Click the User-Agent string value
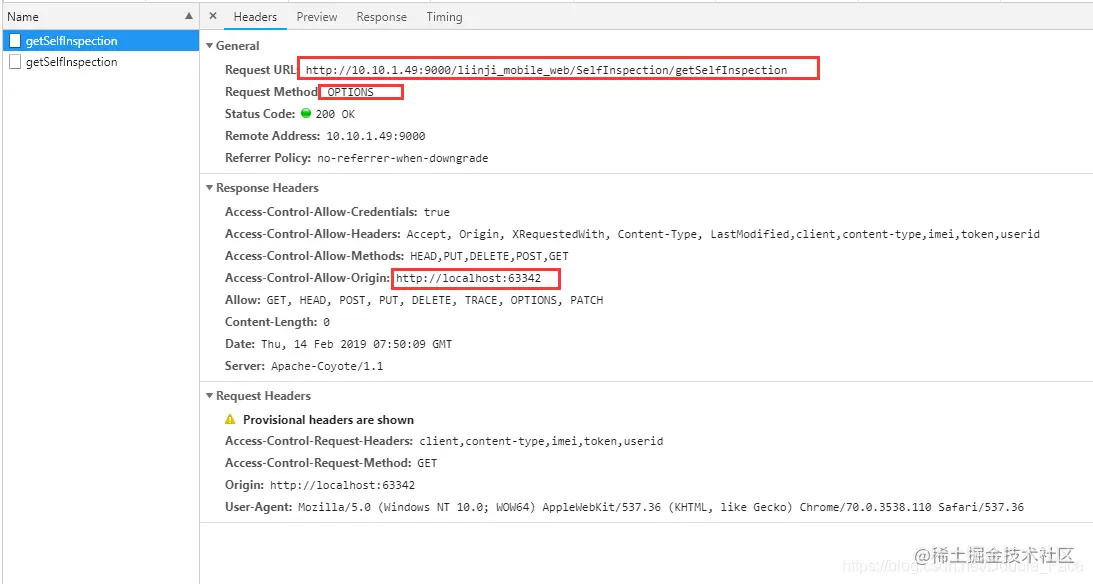Image resolution: width=1093 pixels, height=584 pixels. 661,507
